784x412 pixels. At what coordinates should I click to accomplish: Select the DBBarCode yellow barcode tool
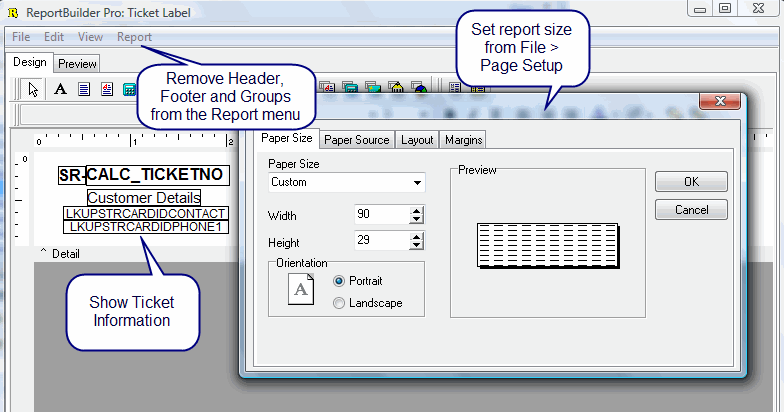pyautogui.click(x=396, y=89)
